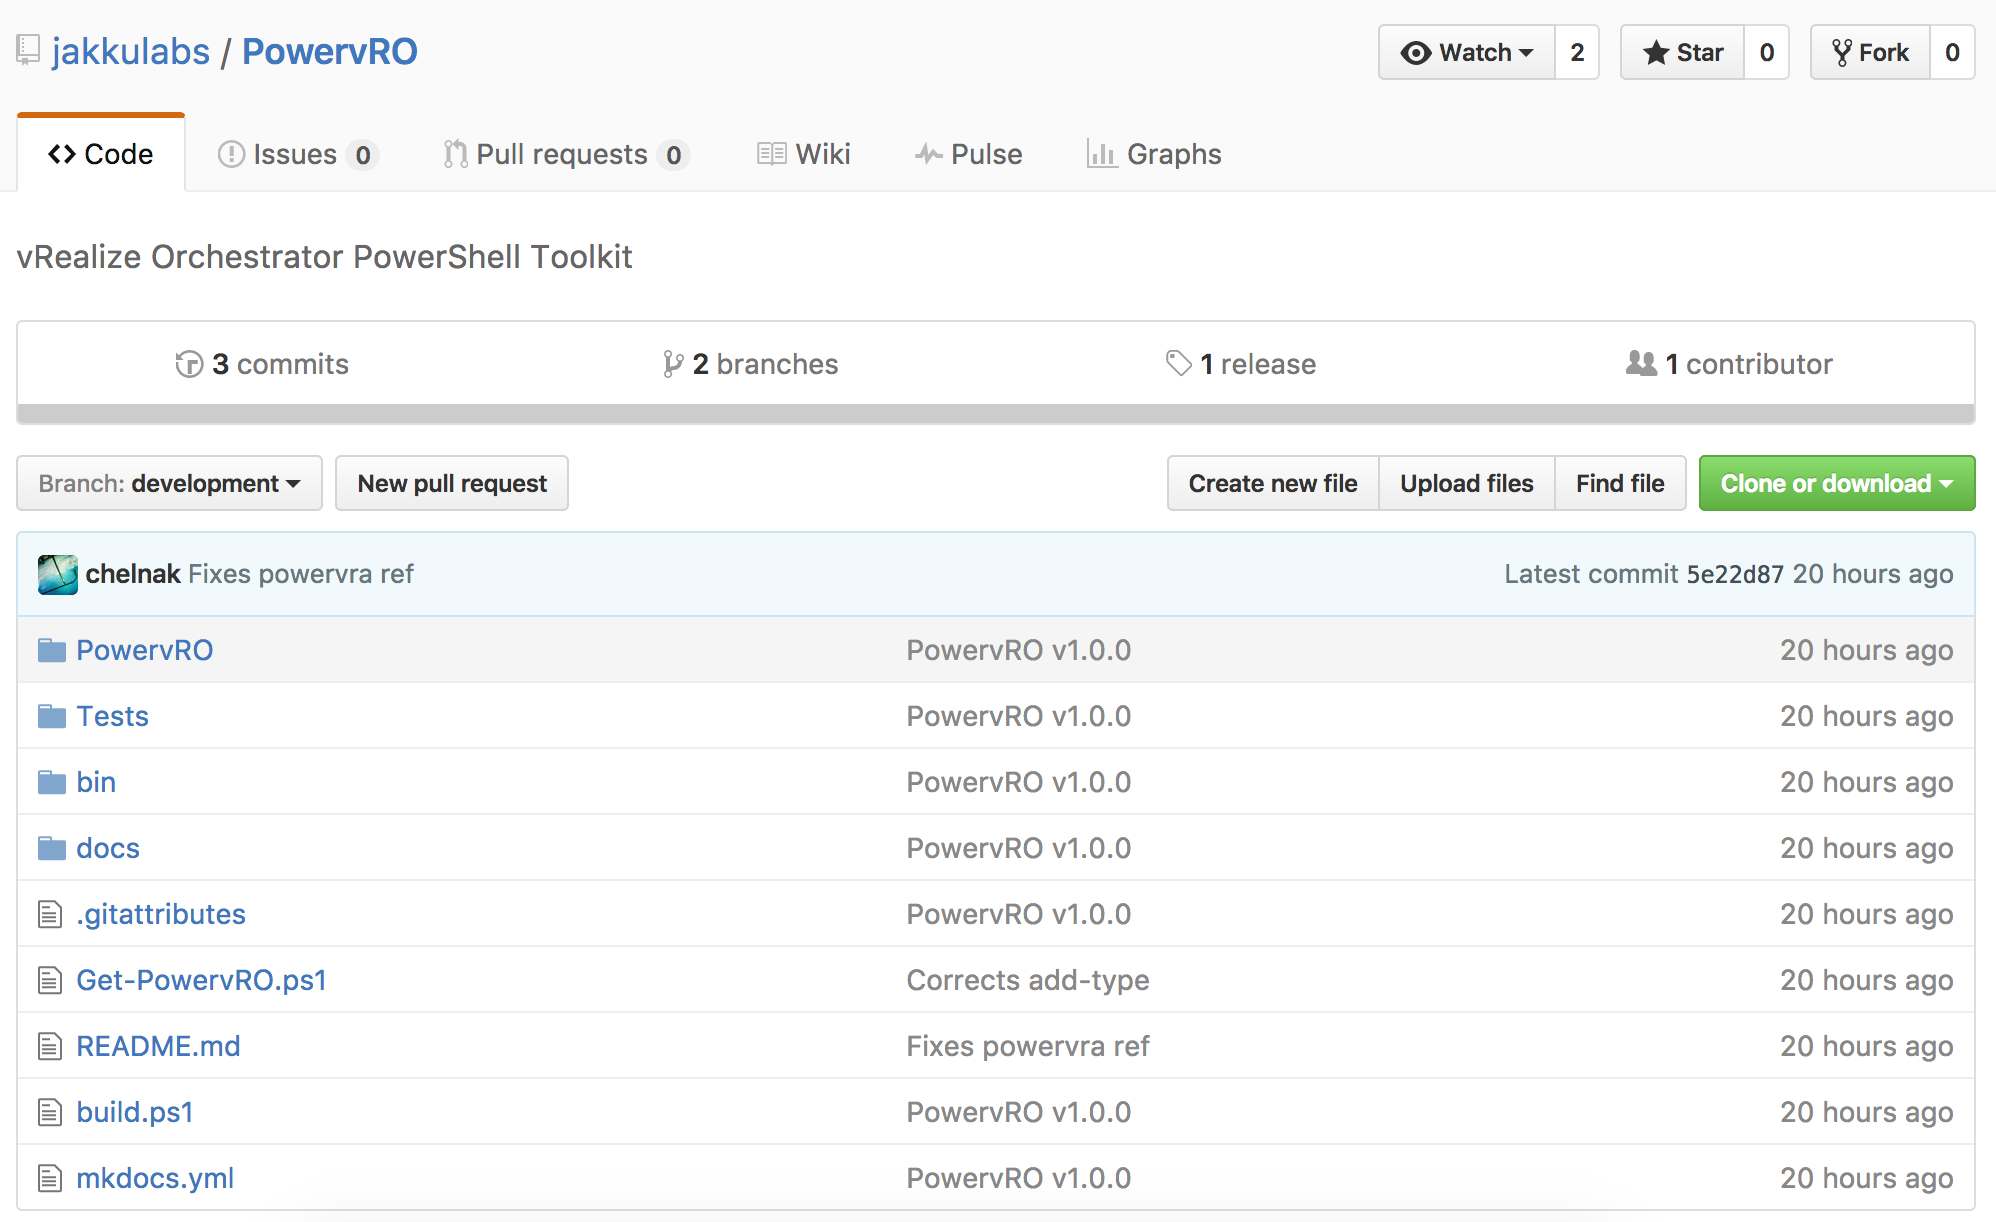Click the contributors people icon
Screen dimensions: 1996x1222
click(1641, 364)
